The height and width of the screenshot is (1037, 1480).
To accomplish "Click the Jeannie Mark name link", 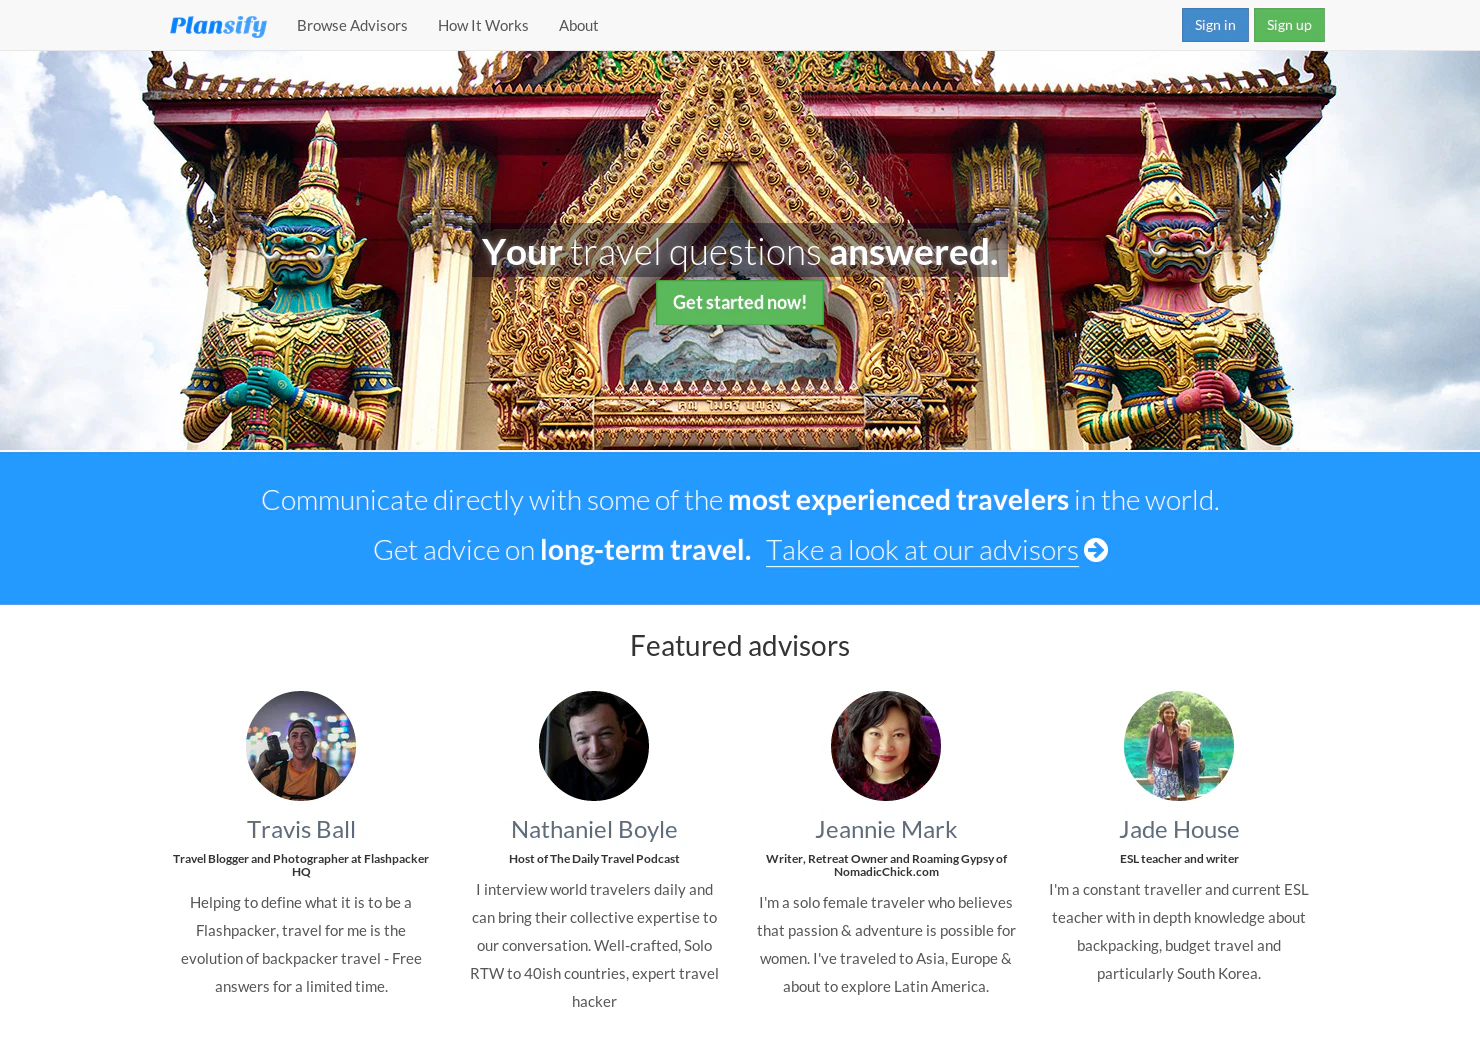I will [x=886, y=829].
